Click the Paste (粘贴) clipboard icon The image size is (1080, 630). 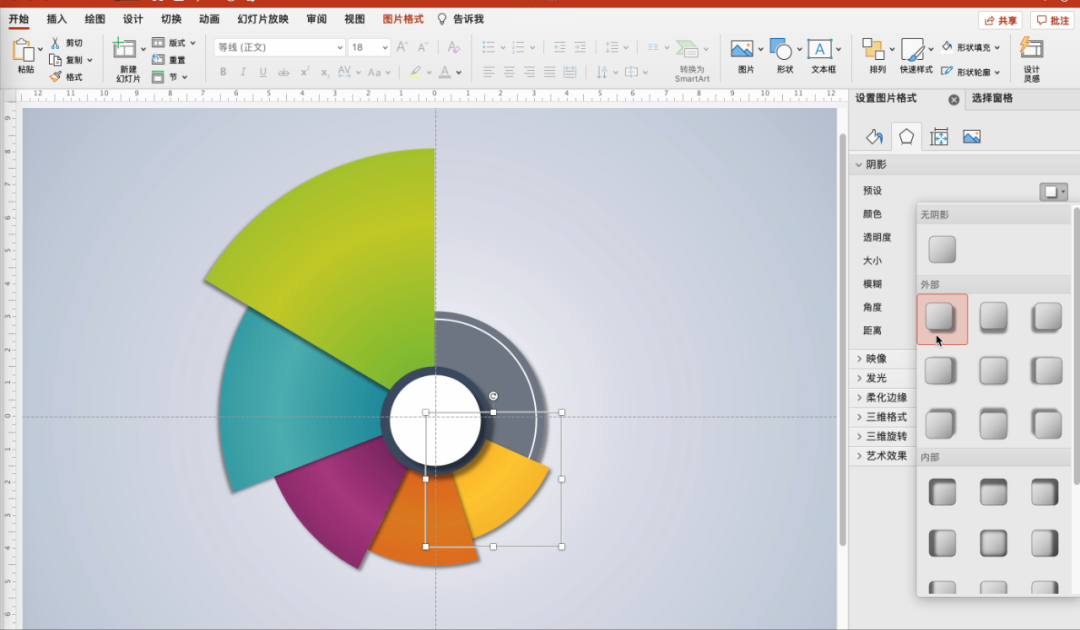25,50
